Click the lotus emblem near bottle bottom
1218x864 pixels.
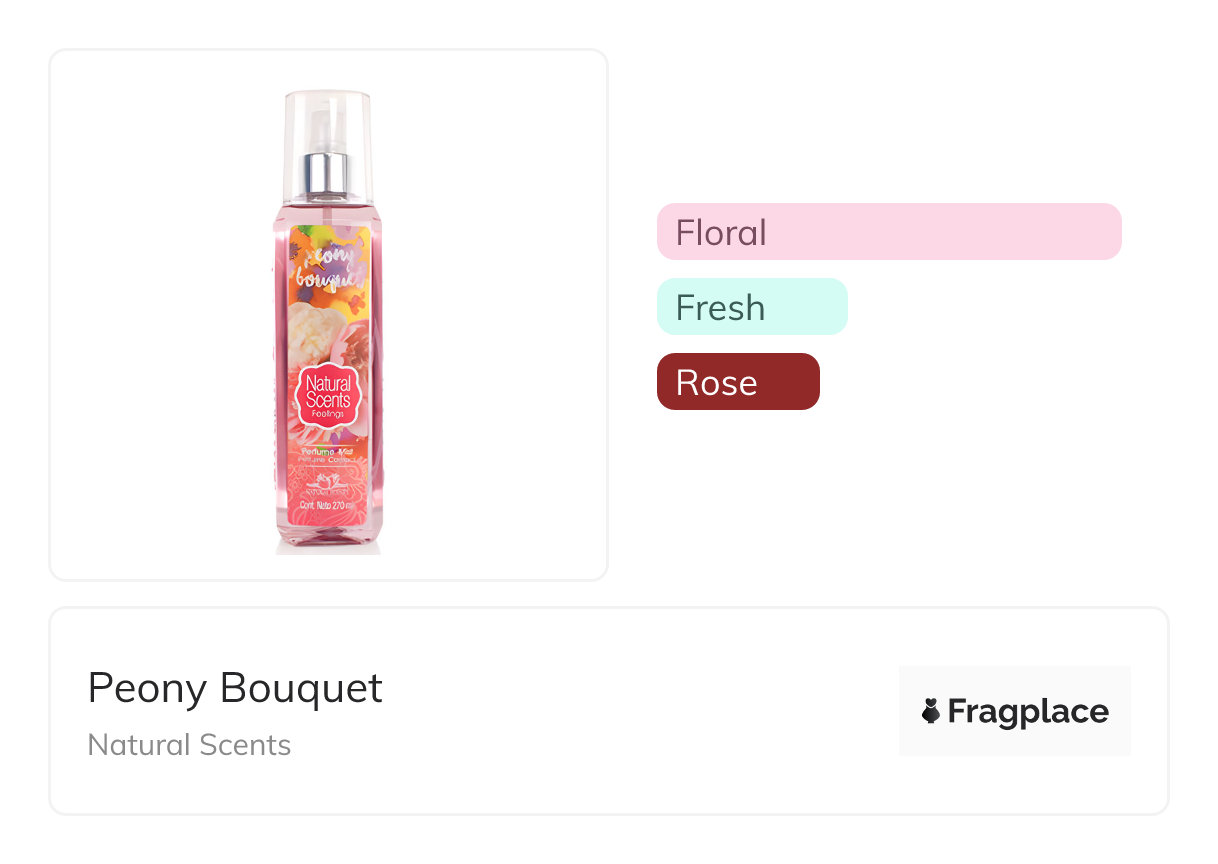point(329,490)
